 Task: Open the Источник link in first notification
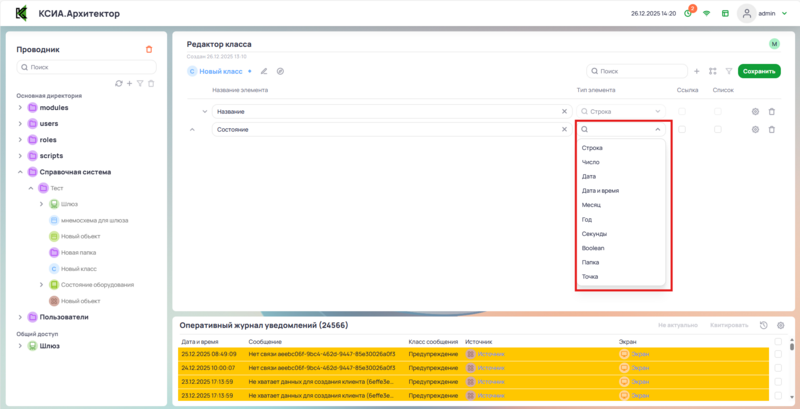pos(490,353)
